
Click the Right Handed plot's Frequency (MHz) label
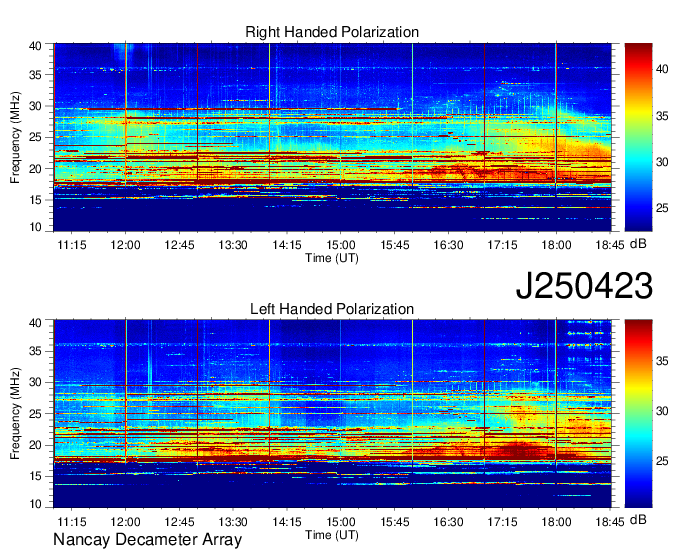(15, 137)
